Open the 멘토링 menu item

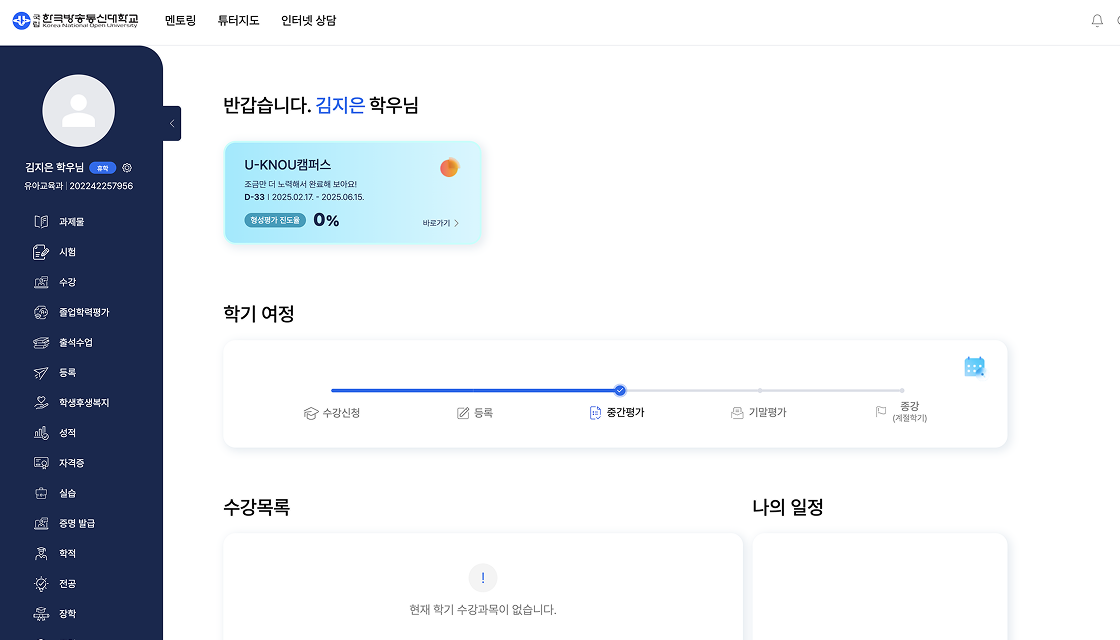point(180,19)
